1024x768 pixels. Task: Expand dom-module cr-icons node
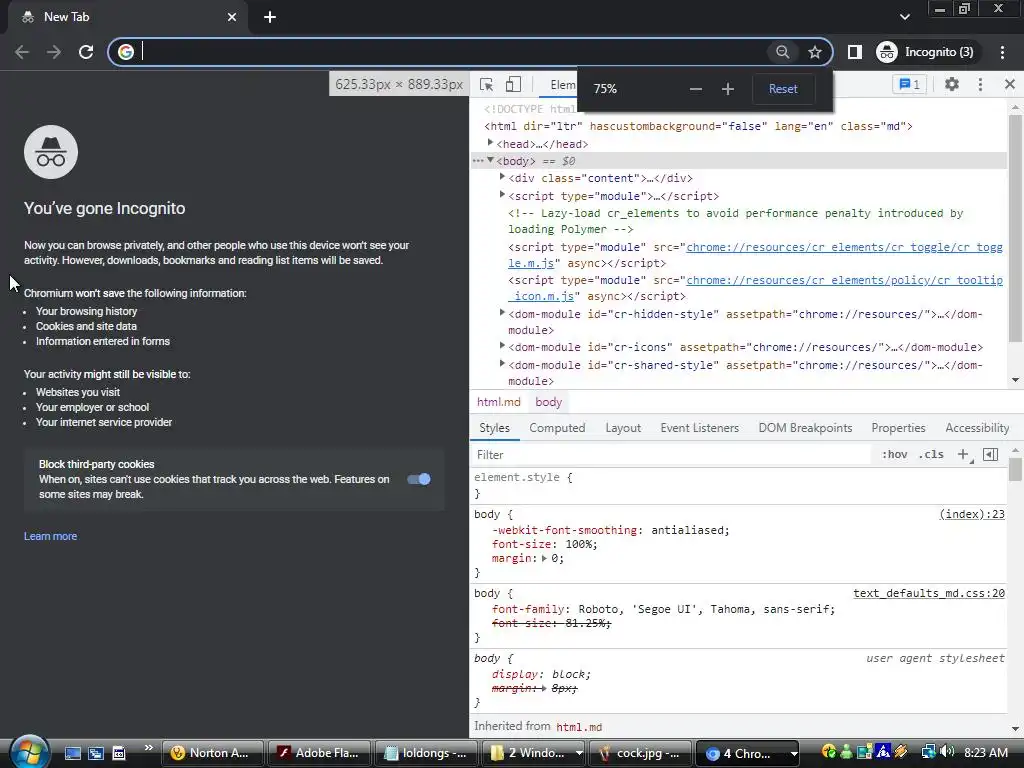502,345
